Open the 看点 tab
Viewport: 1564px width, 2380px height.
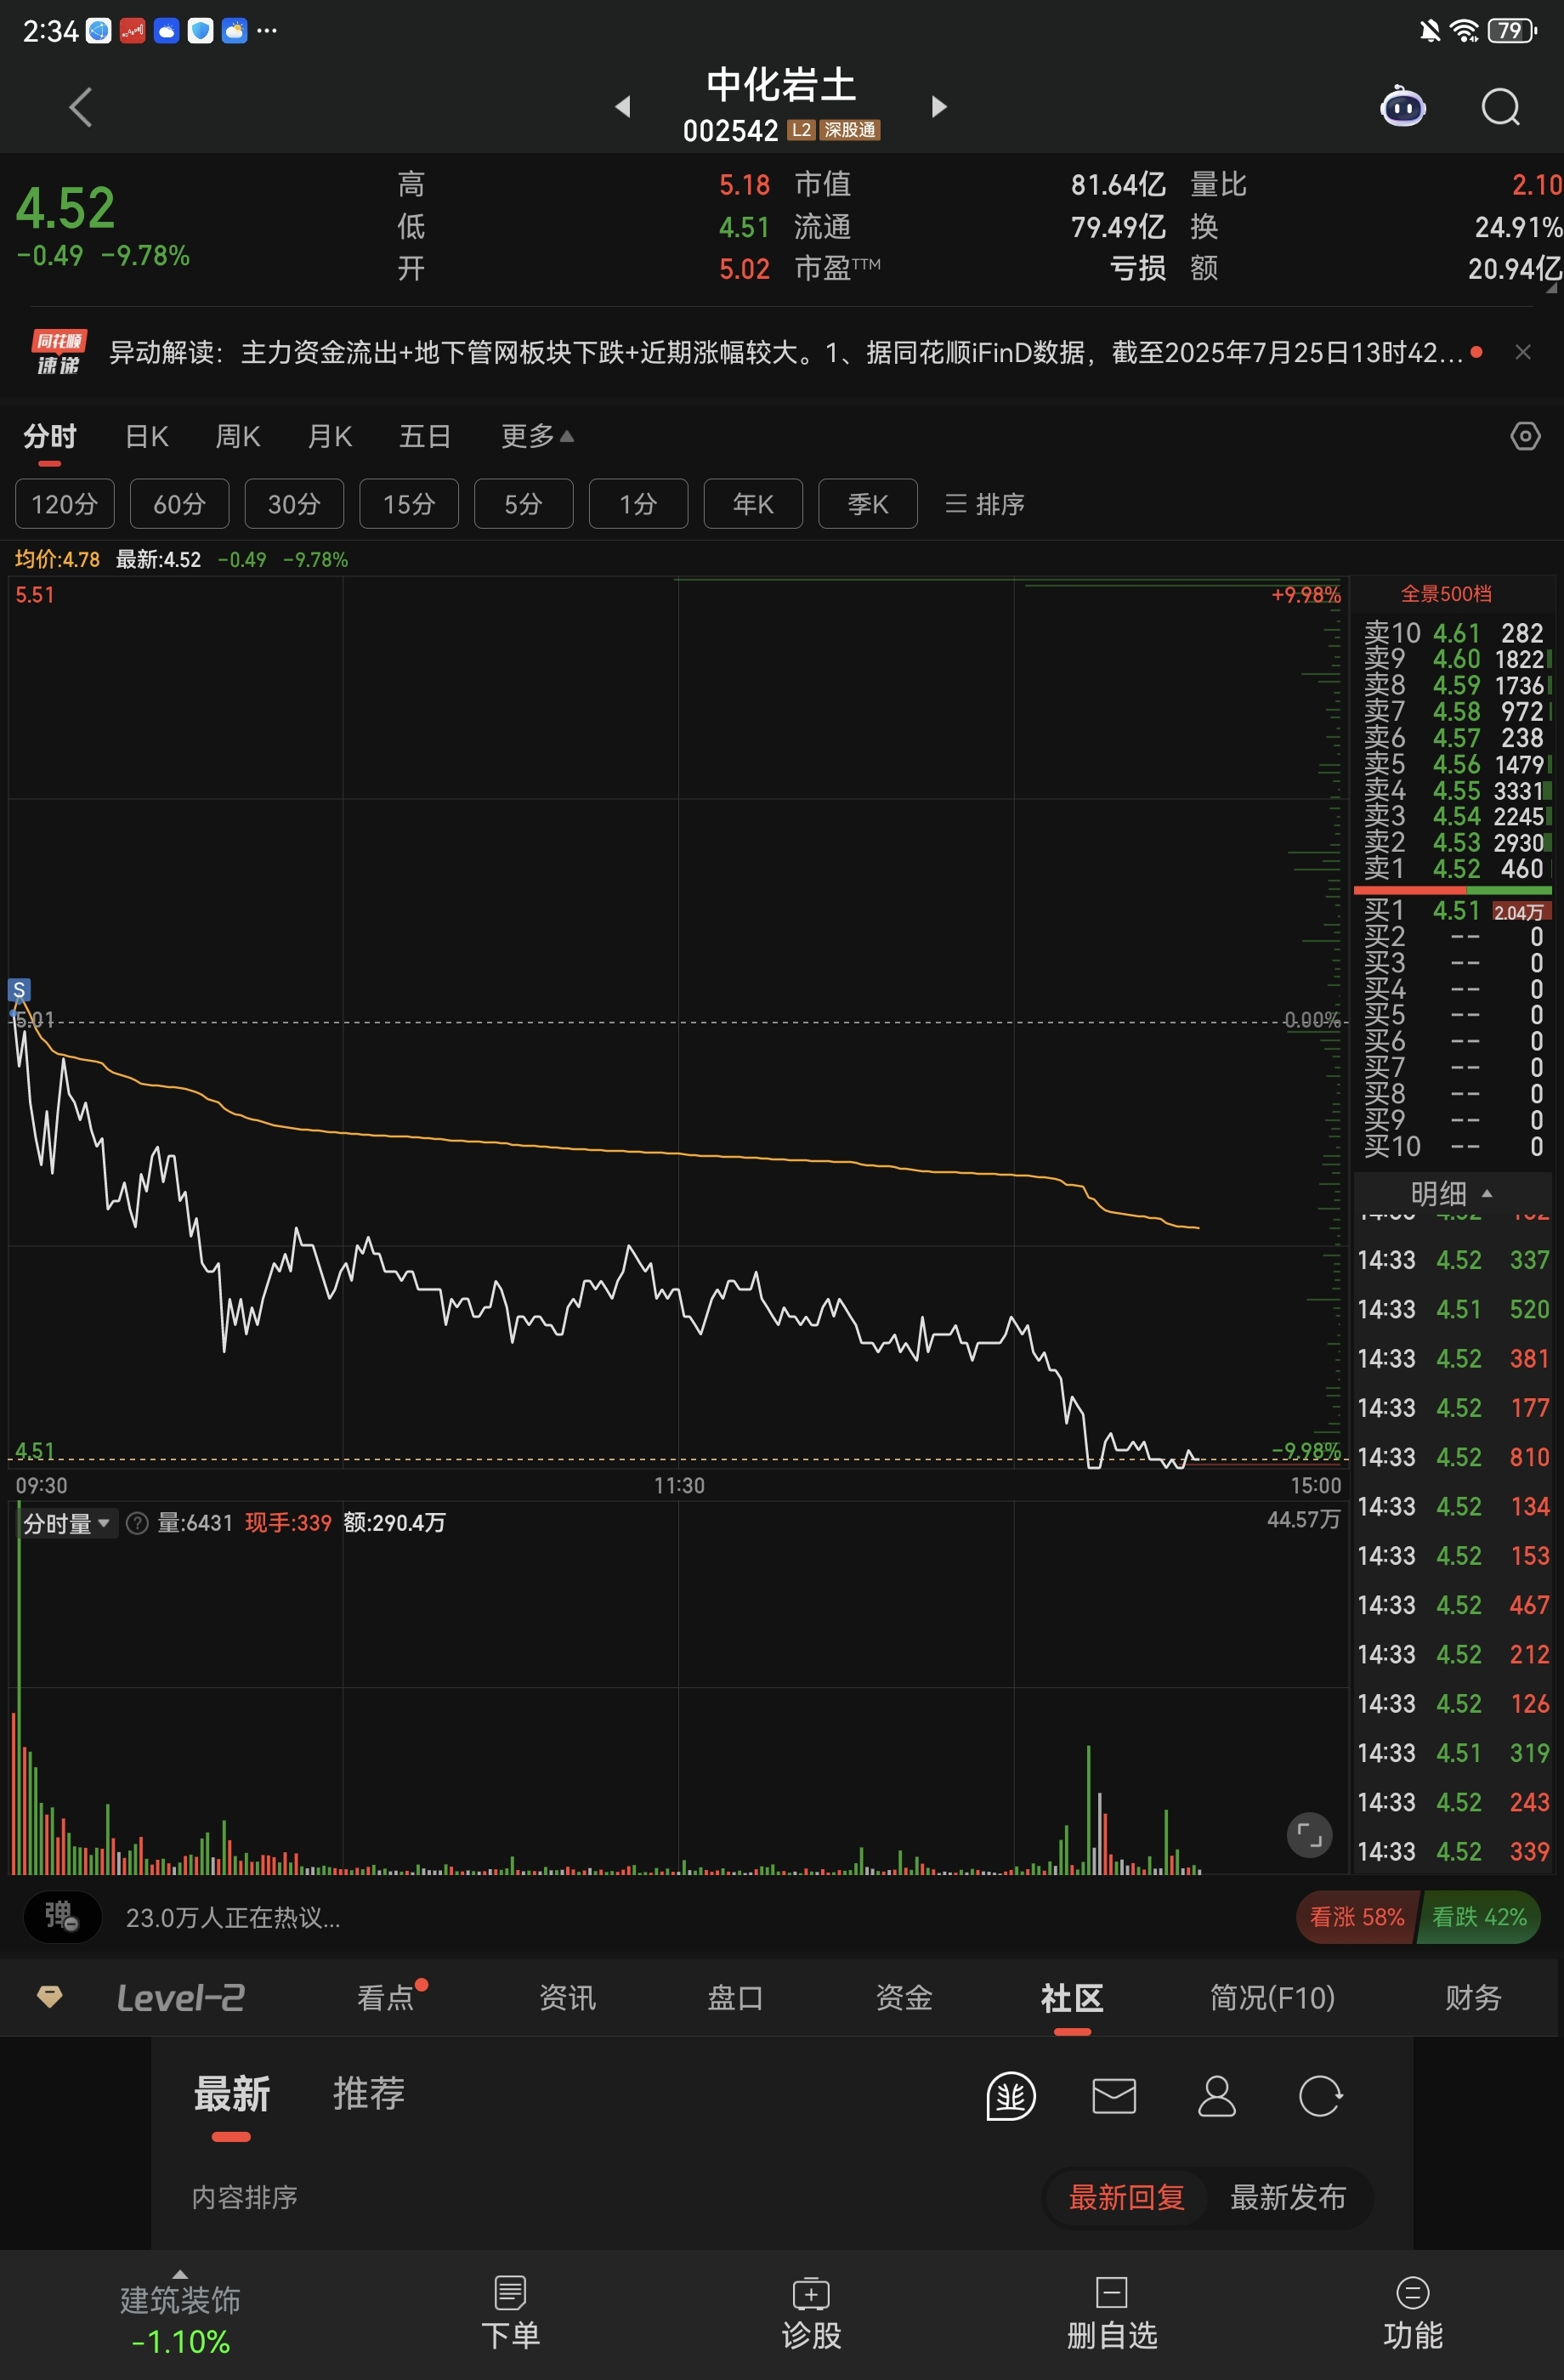[x=386, y=1997]
